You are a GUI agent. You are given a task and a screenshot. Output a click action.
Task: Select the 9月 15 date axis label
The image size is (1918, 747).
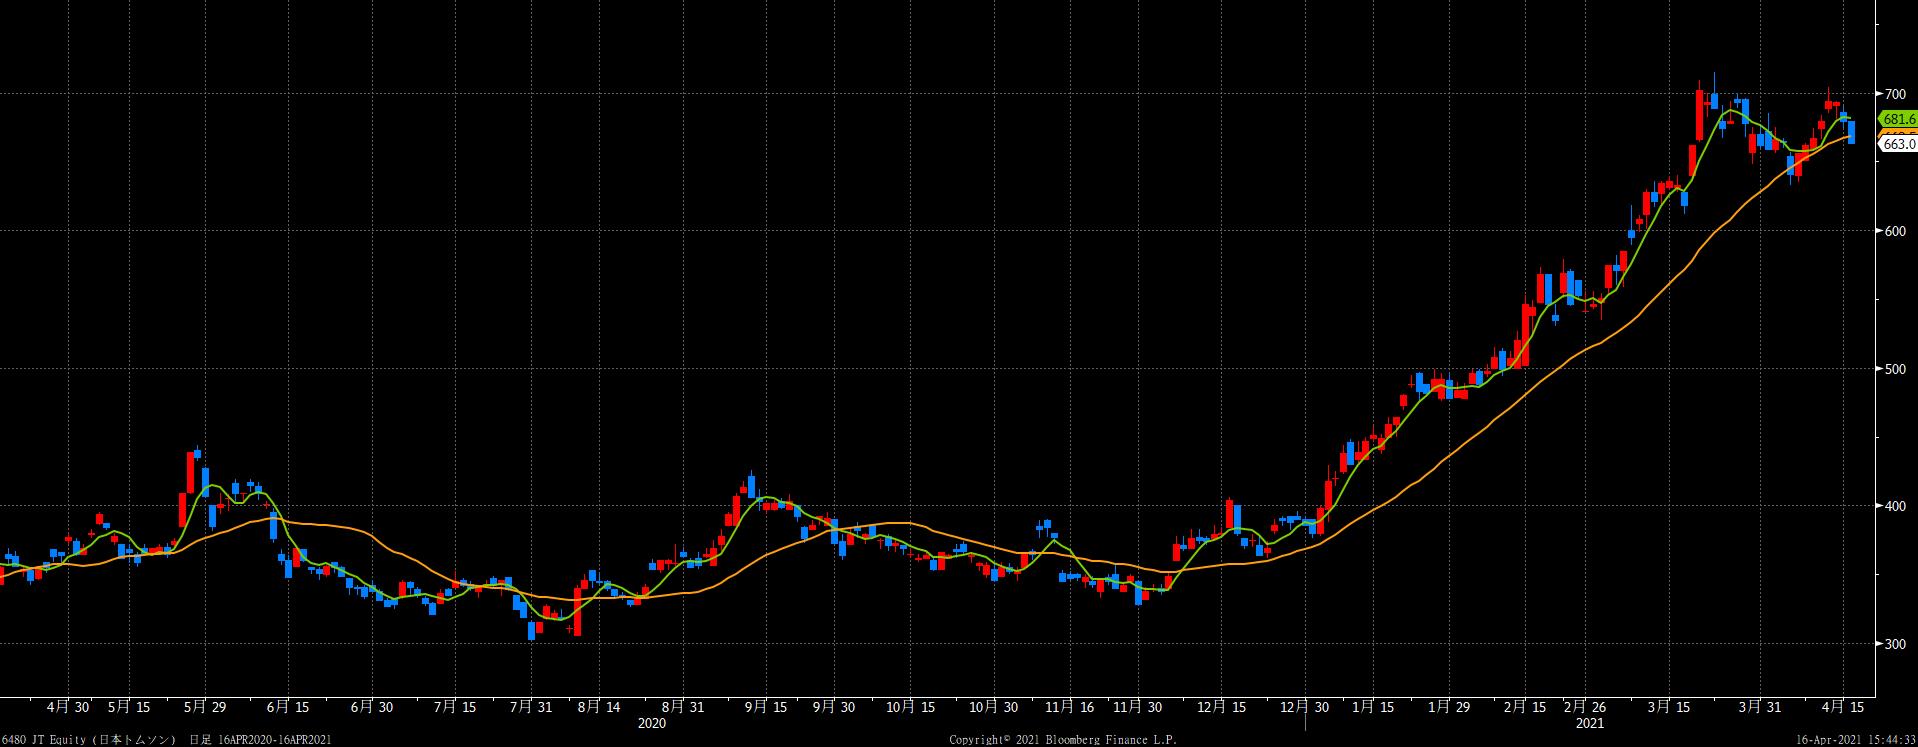pyautogui.click(x=765, y=707)
